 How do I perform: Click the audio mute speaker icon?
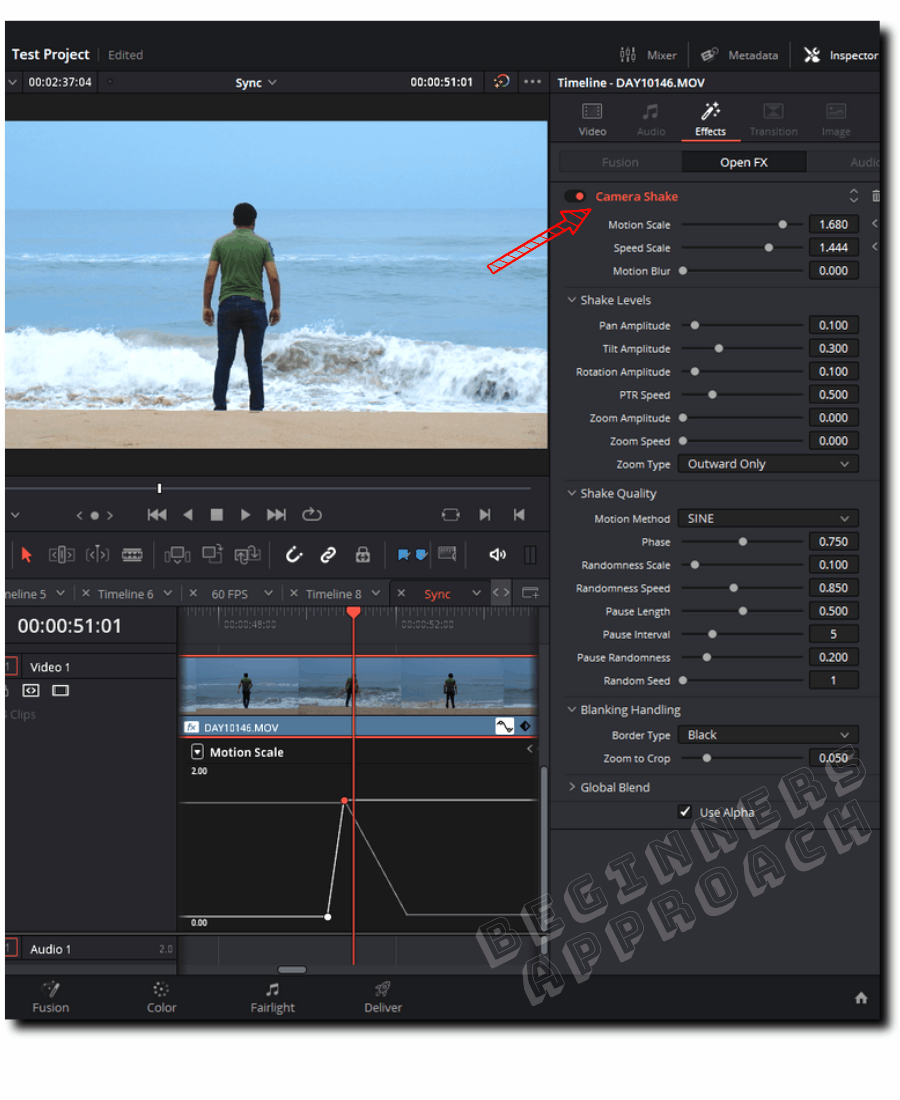pos(498,554)
